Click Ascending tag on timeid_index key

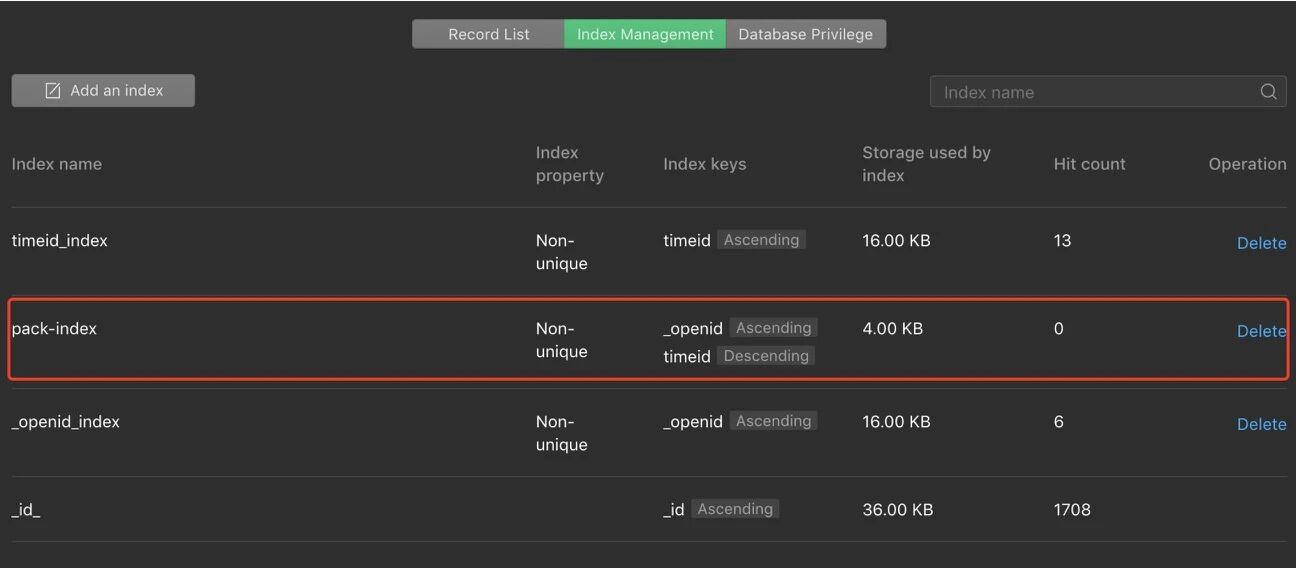point(761,240)
